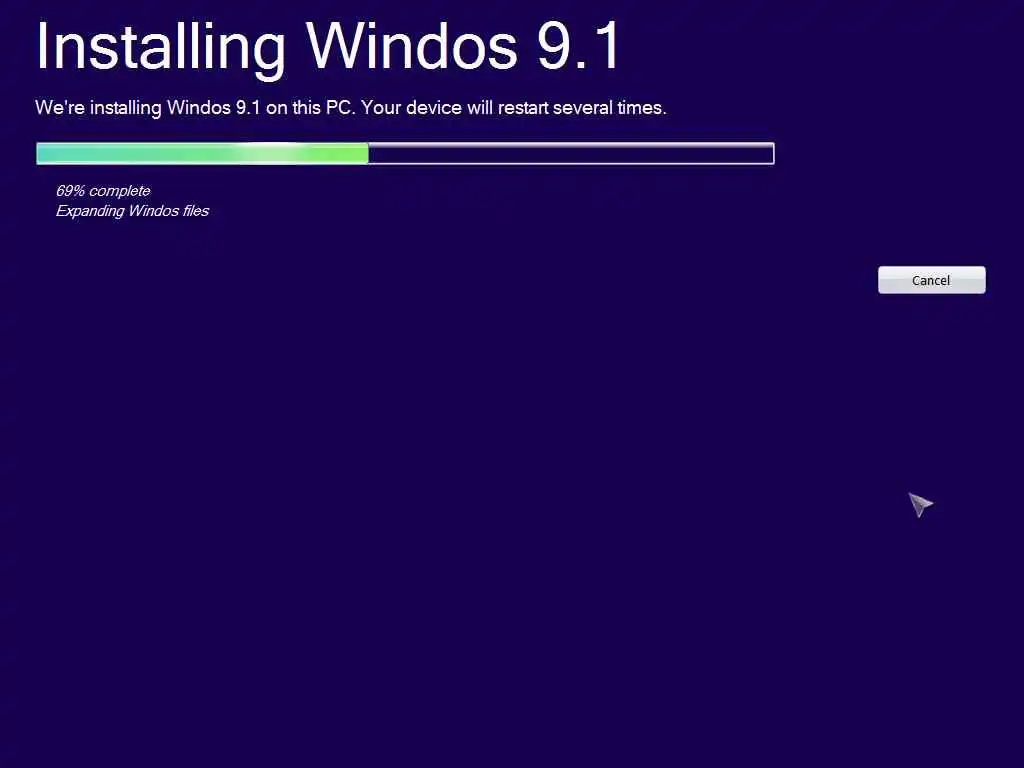
Task: Click "We're installing Windos 9.1 on this PC" sentence
Action: (x=195, y=108)
